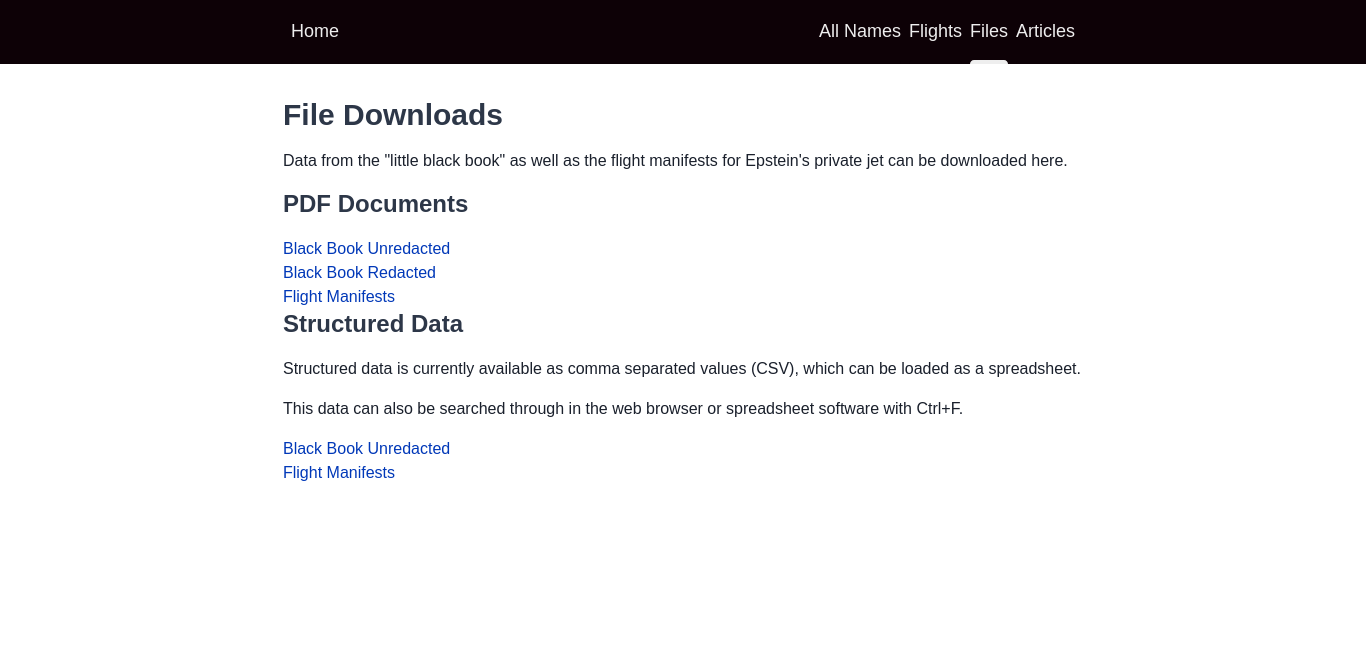
Task: Download Black Book Unredacted PDF under PDF Documents
Action: pos(366,249)
